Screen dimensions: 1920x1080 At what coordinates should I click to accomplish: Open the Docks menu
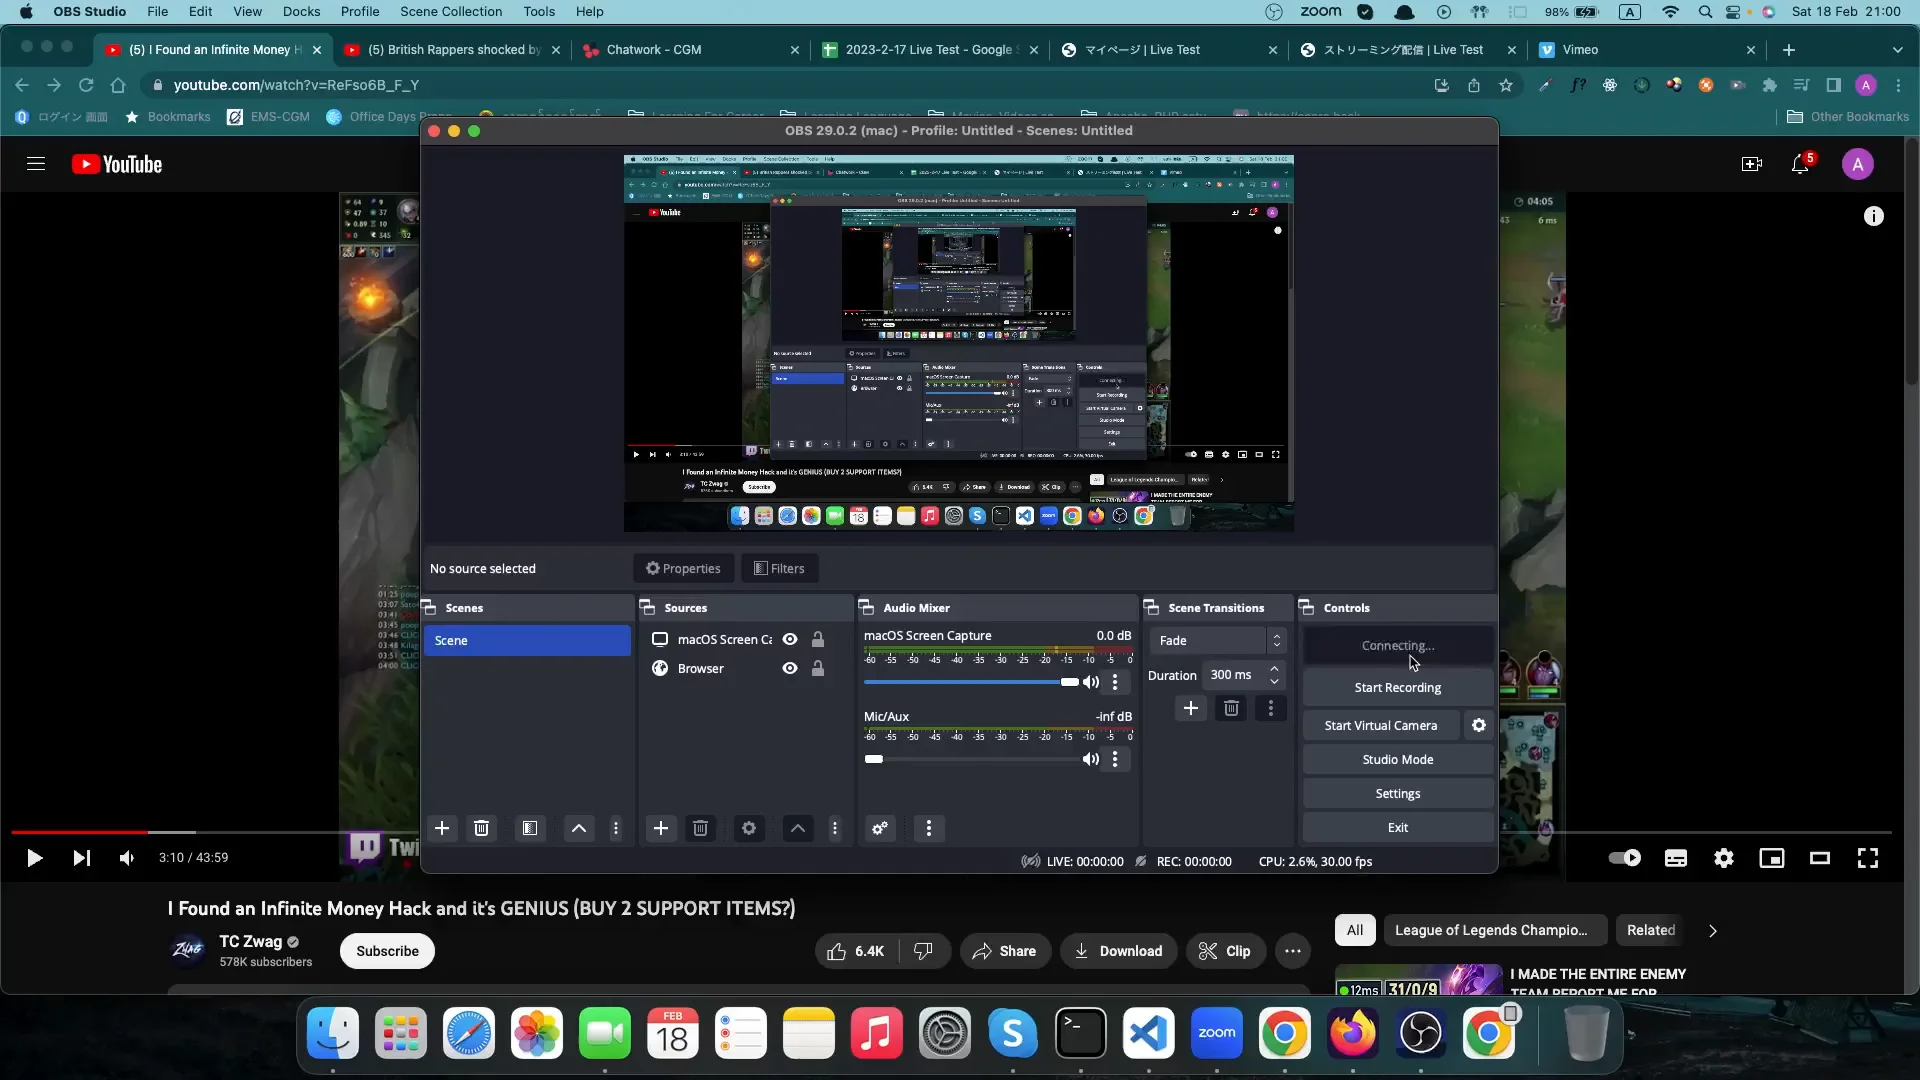301,12
